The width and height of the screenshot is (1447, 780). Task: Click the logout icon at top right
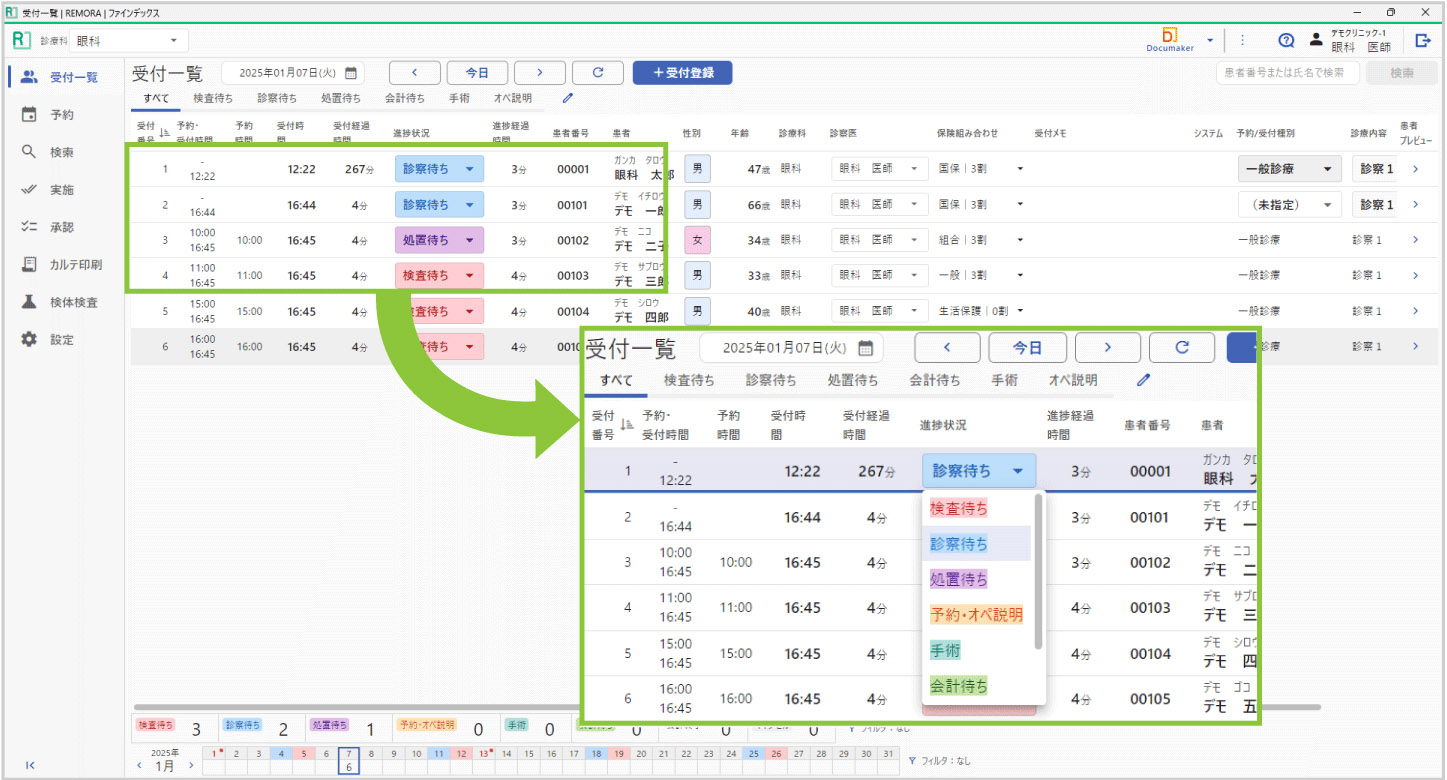click(x=1423, y=41)
